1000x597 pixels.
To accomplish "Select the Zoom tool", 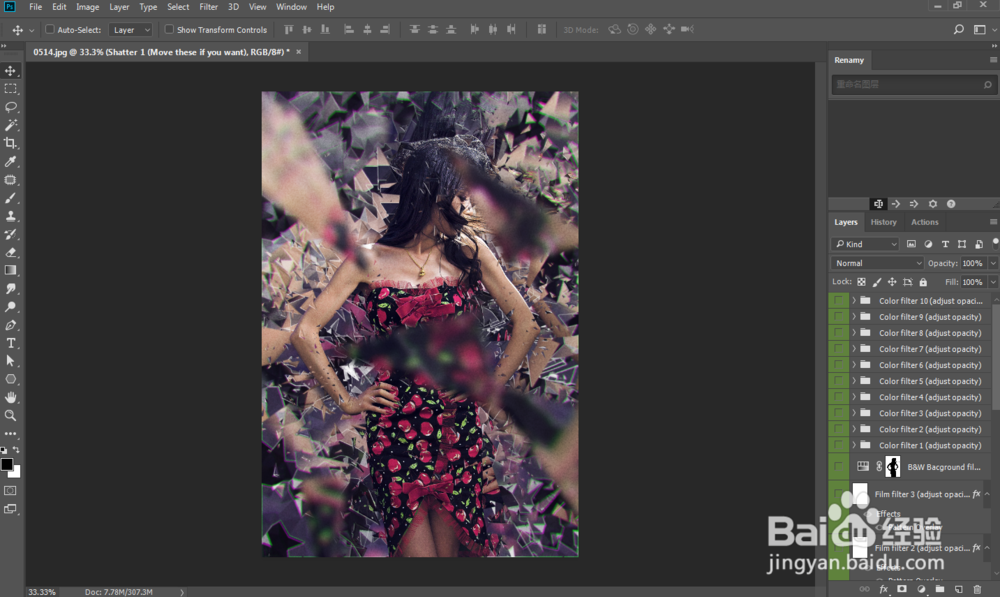I will [x=11, y=415].
